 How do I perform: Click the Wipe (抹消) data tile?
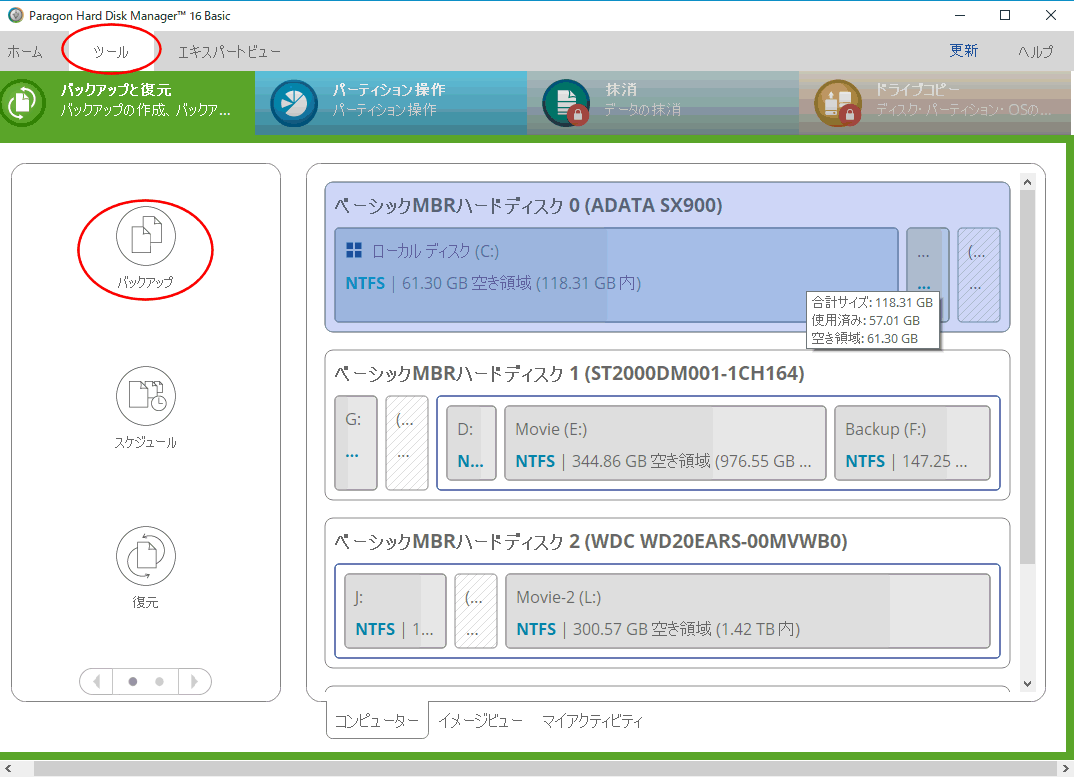click(x=662, y=100)
